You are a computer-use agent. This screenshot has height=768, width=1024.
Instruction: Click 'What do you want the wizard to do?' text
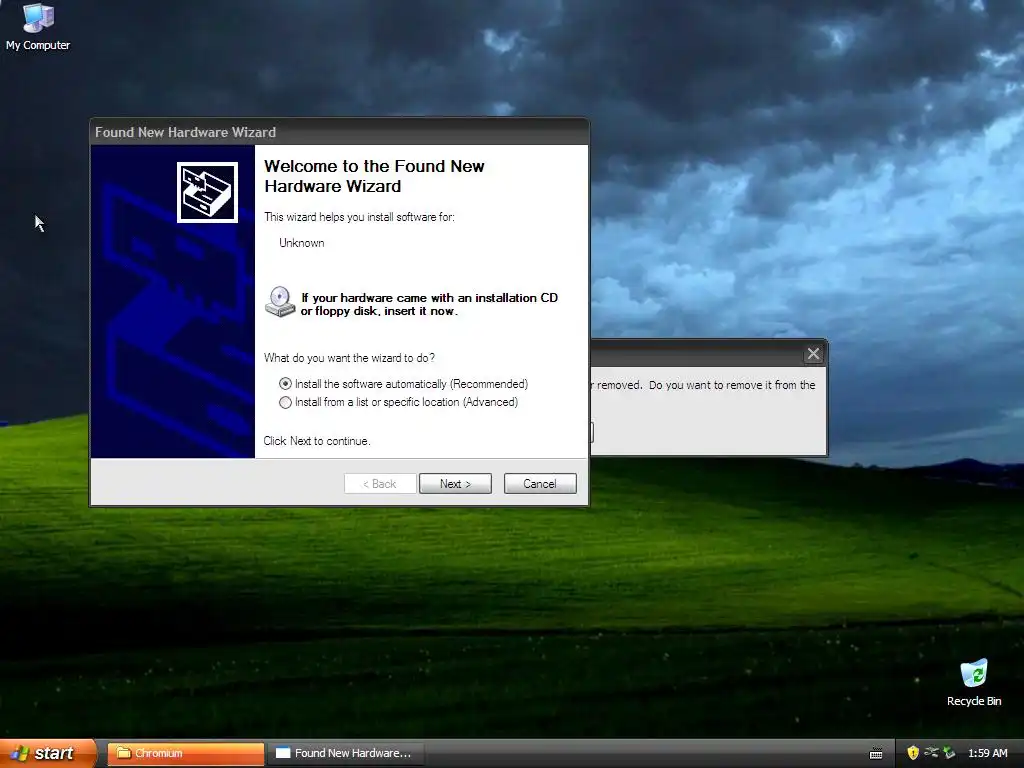pos(349,358)
